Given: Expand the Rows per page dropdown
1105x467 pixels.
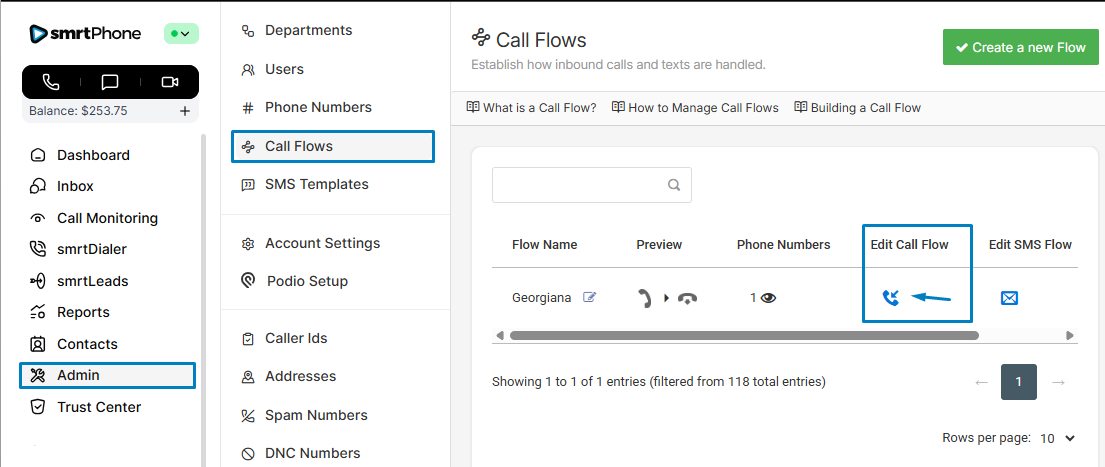Looking at the screenshot, I should click(1058, 438).
